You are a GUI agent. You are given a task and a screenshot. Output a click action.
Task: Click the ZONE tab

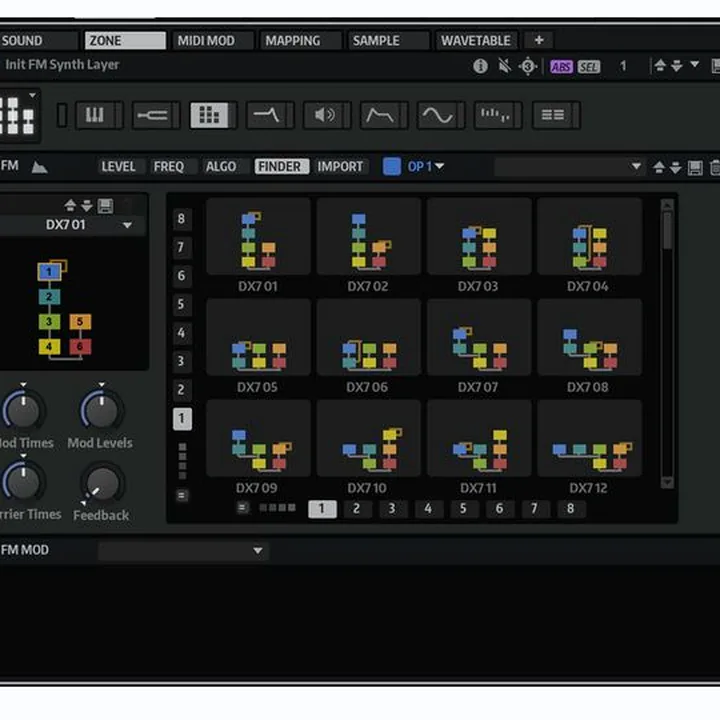[x=125, y=40]
